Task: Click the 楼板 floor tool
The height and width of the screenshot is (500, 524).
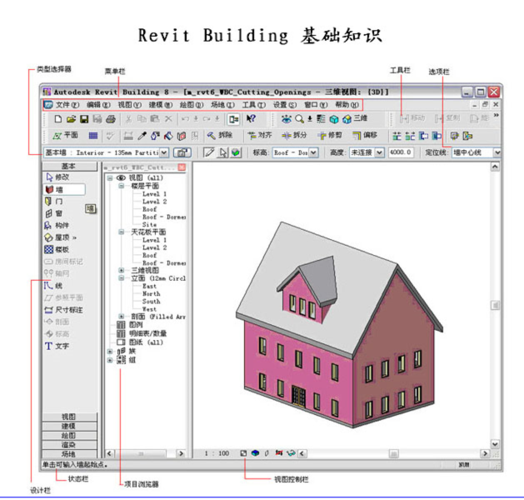Action: click(x=56, y=250)
